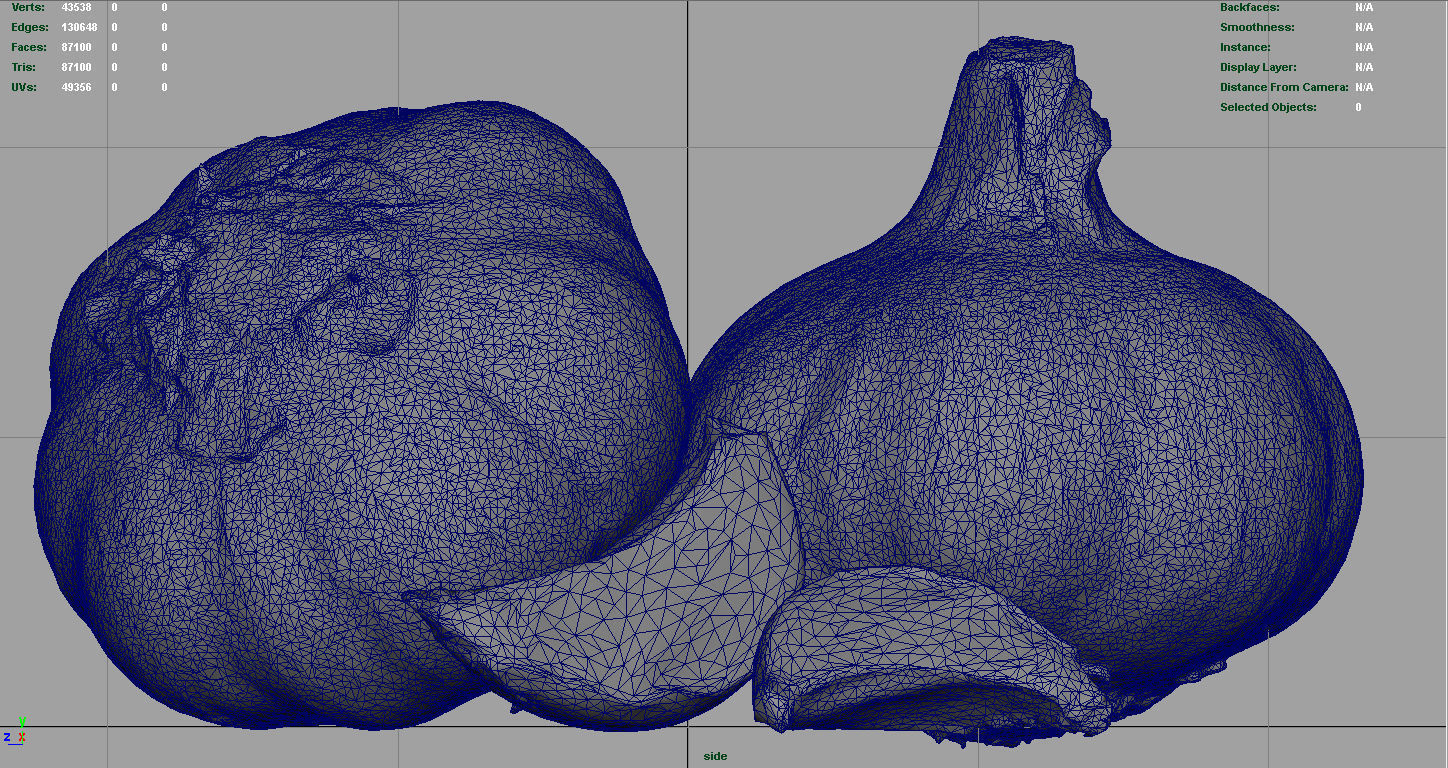Click the 'Backfaces:' label
This screenshot has height=768, width=1448.
[1249, 7]
